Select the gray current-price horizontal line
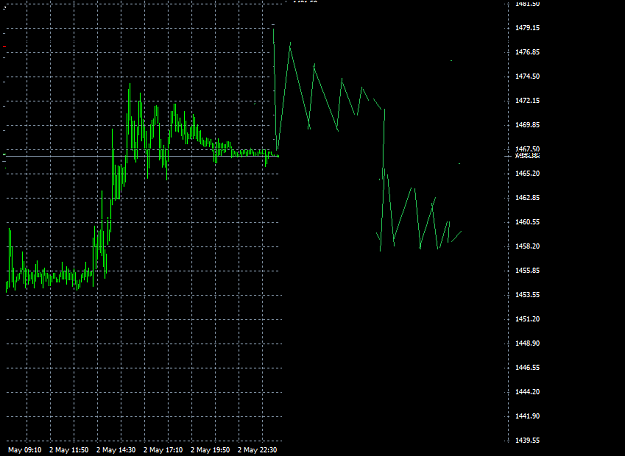Image resolution: width=625 pixels, height=456 pixels. (142, 156)
